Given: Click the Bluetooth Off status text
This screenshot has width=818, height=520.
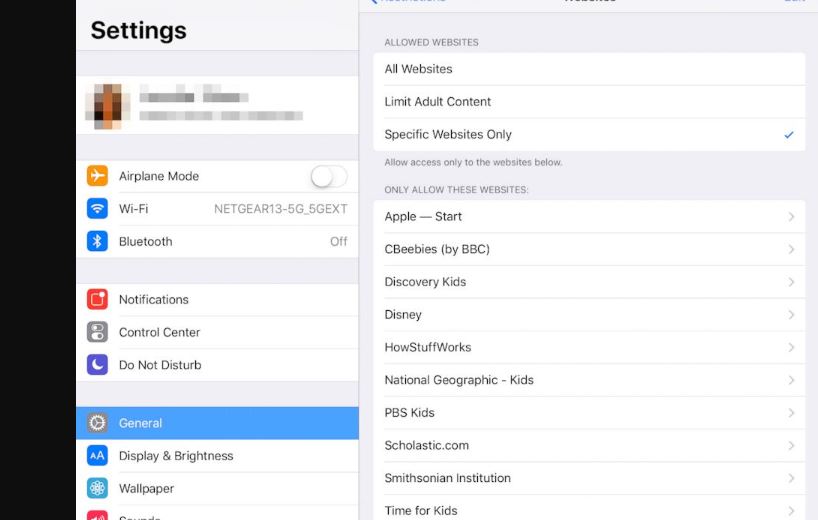Looking at the screenshot, I should click(339, 241).
